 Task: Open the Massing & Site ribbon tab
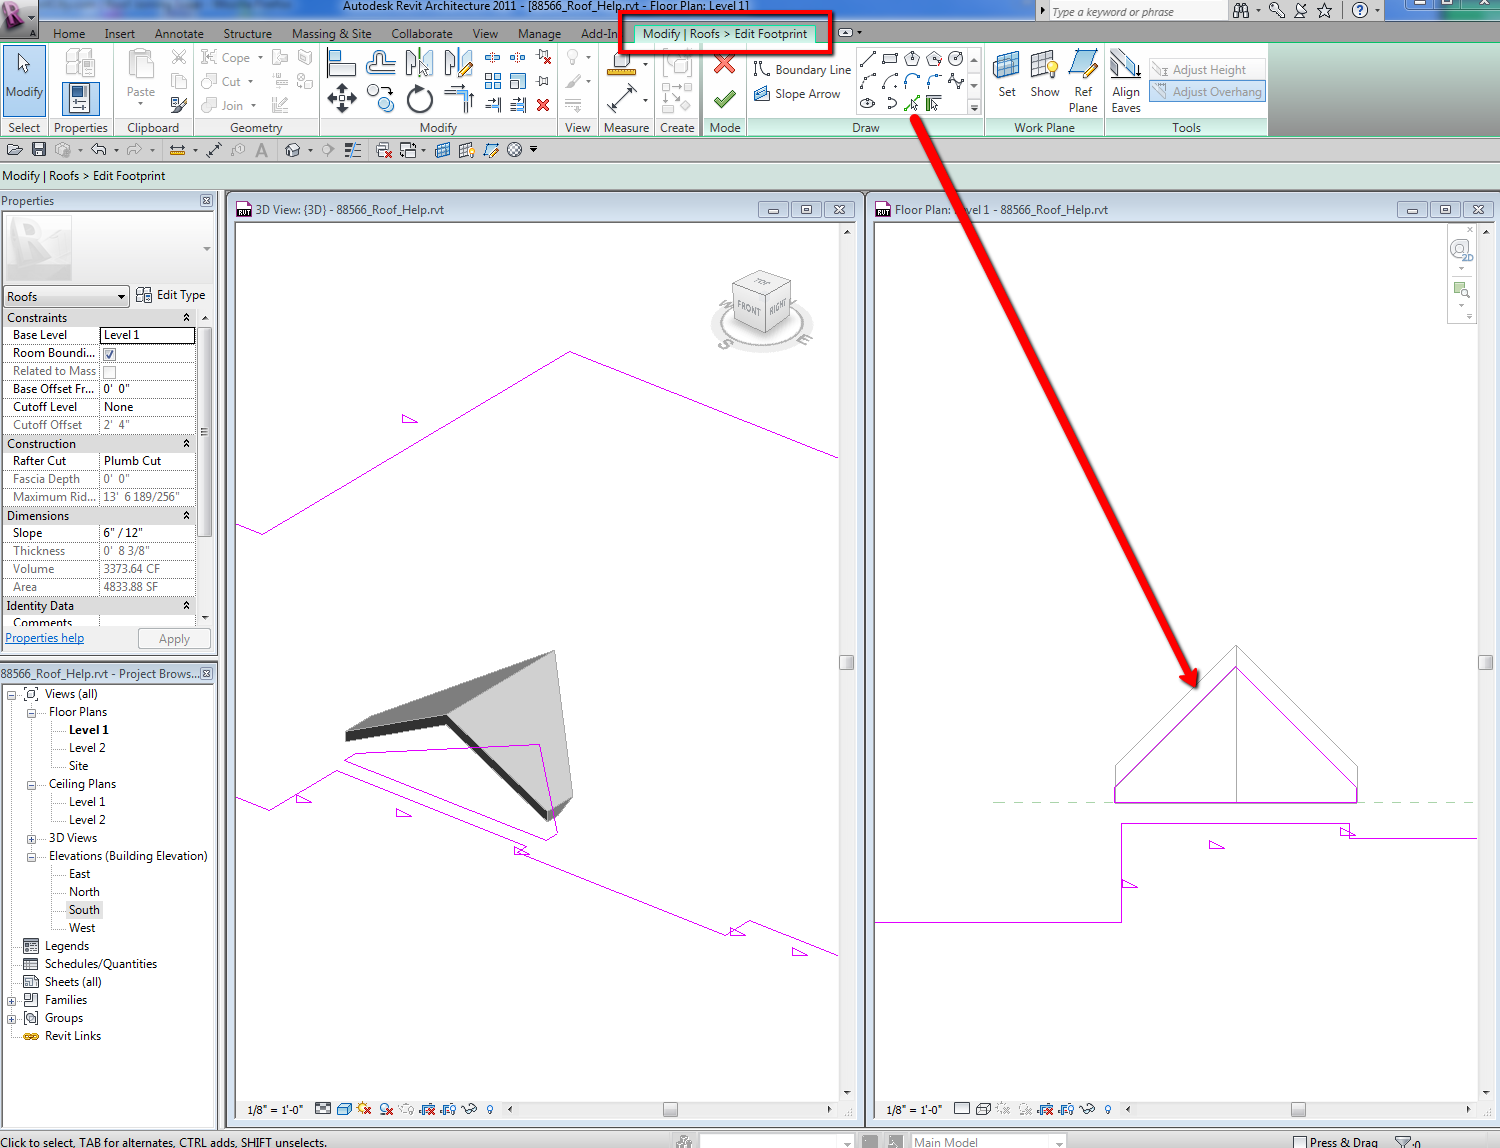pyautogui.click(x=331, y=34)
